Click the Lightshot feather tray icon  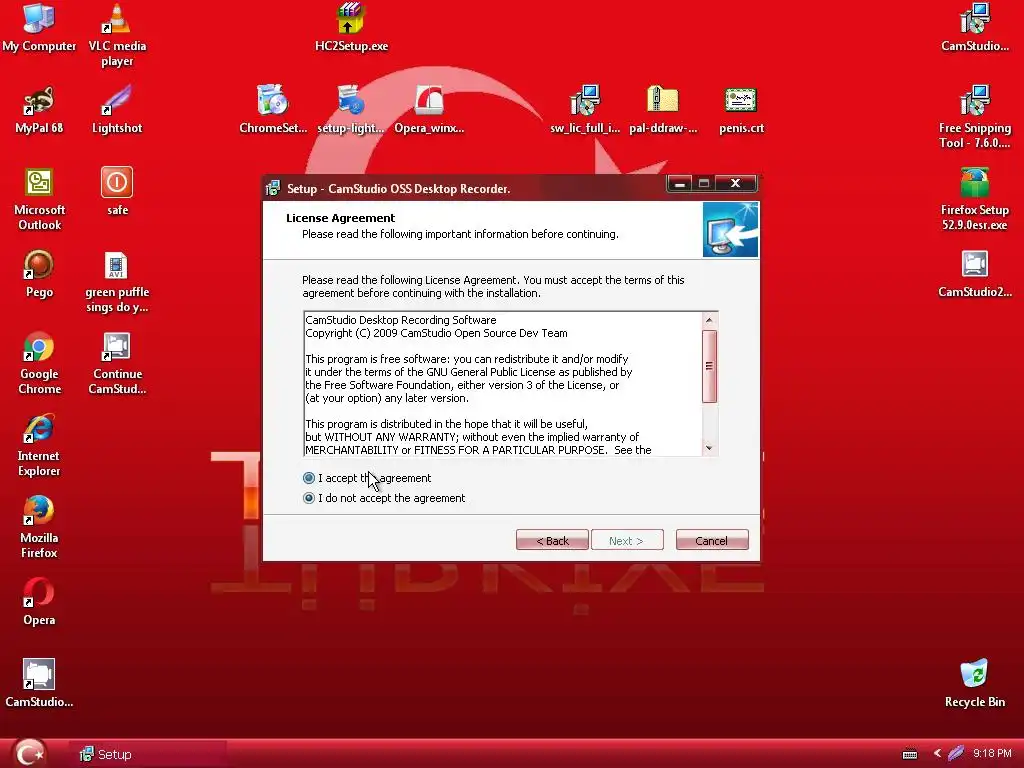coord(956,753)
